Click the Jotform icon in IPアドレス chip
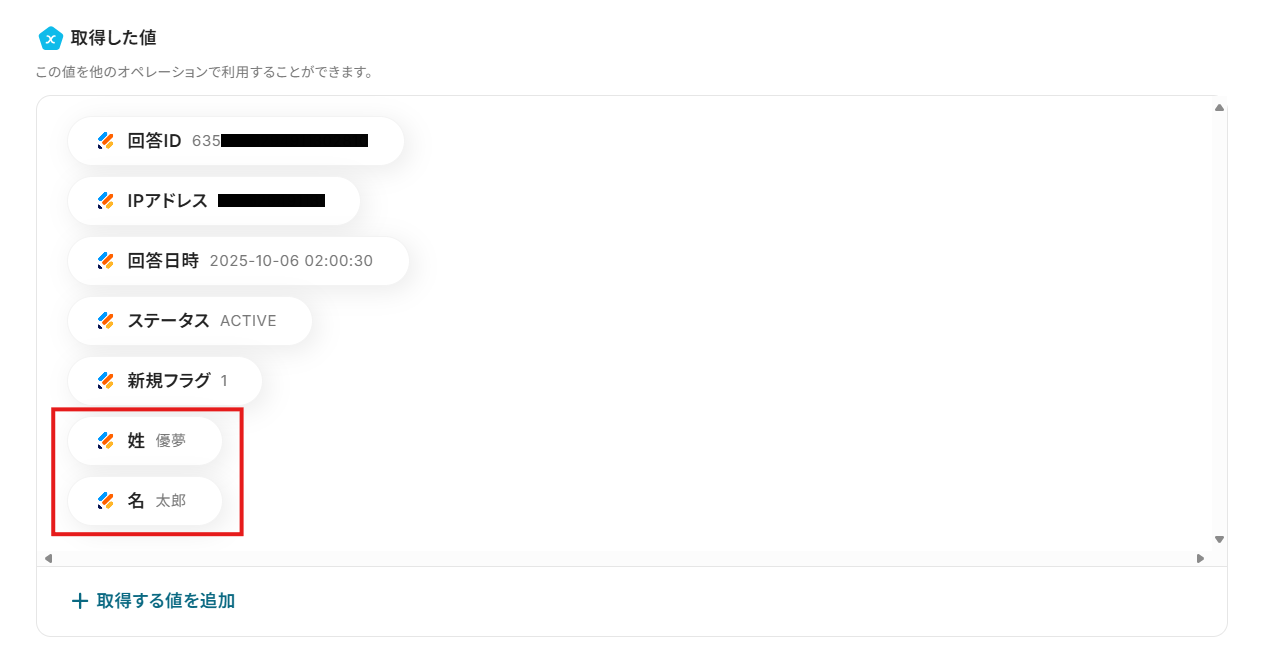This screenshot has height=670, width=1266. point(106,201)
